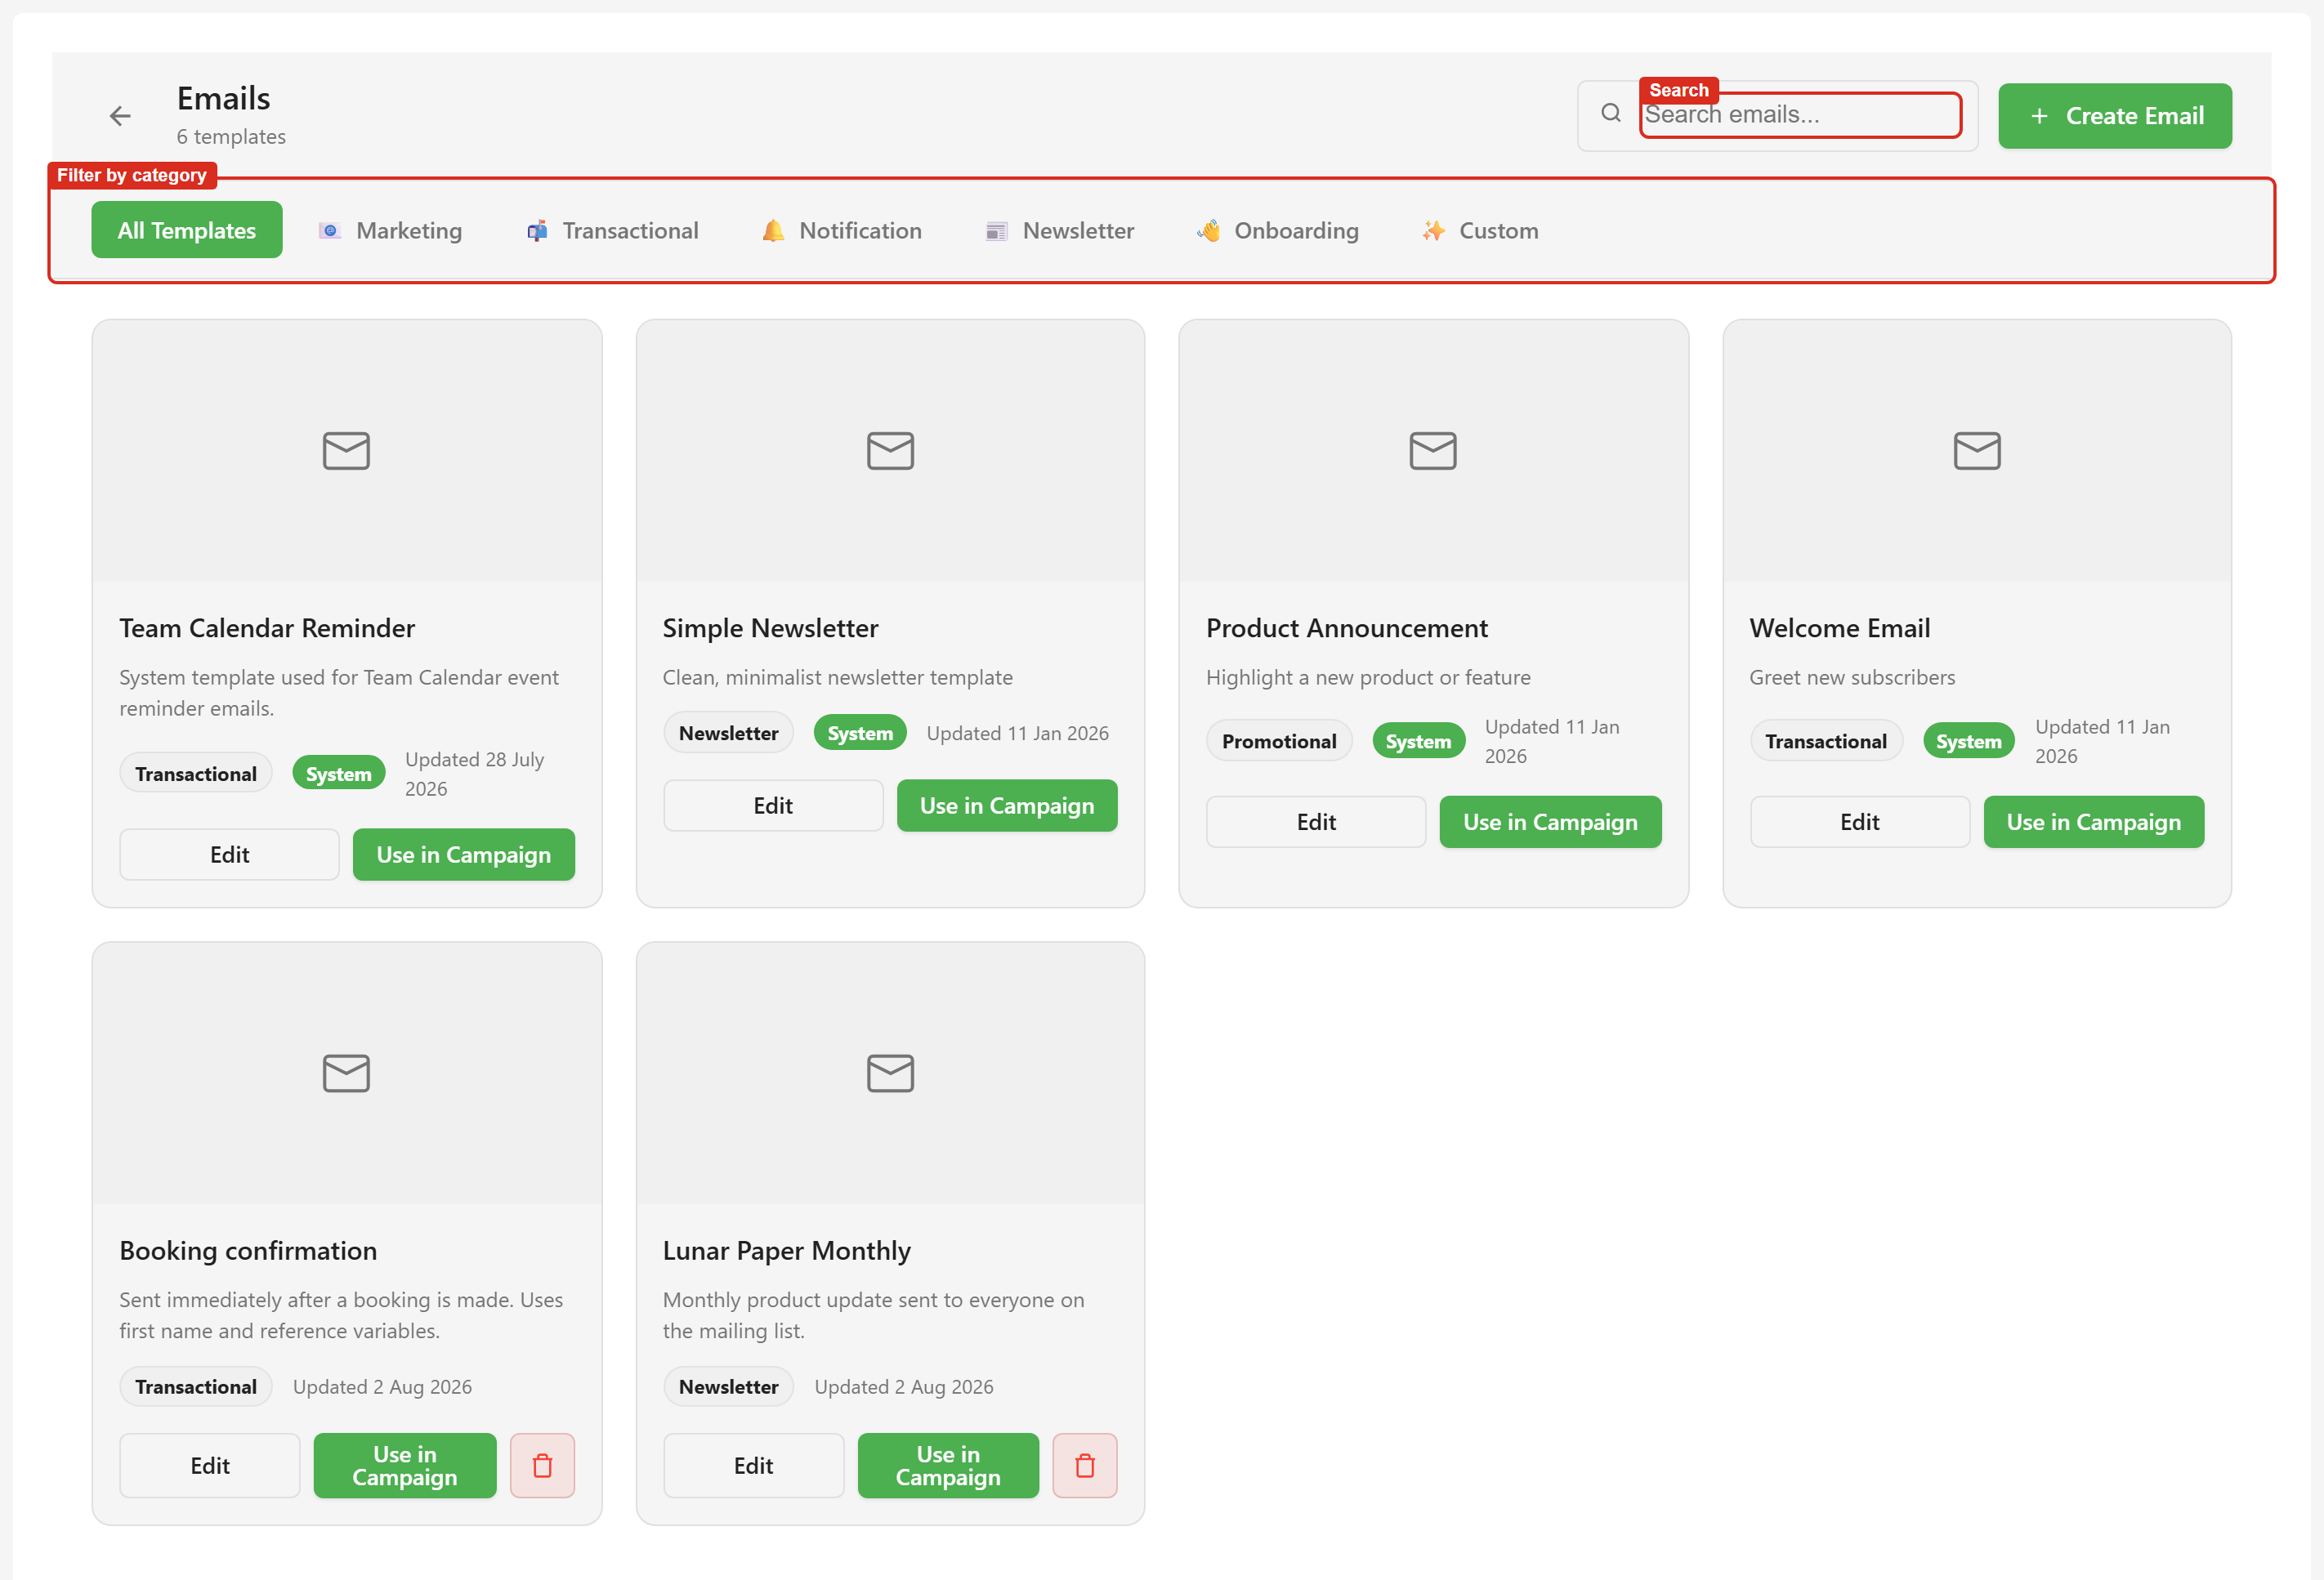The width and height of the screenshot is (2324, 1580).
Task: Use Team Calendar Reminder in a campaign
Action: 464,854
